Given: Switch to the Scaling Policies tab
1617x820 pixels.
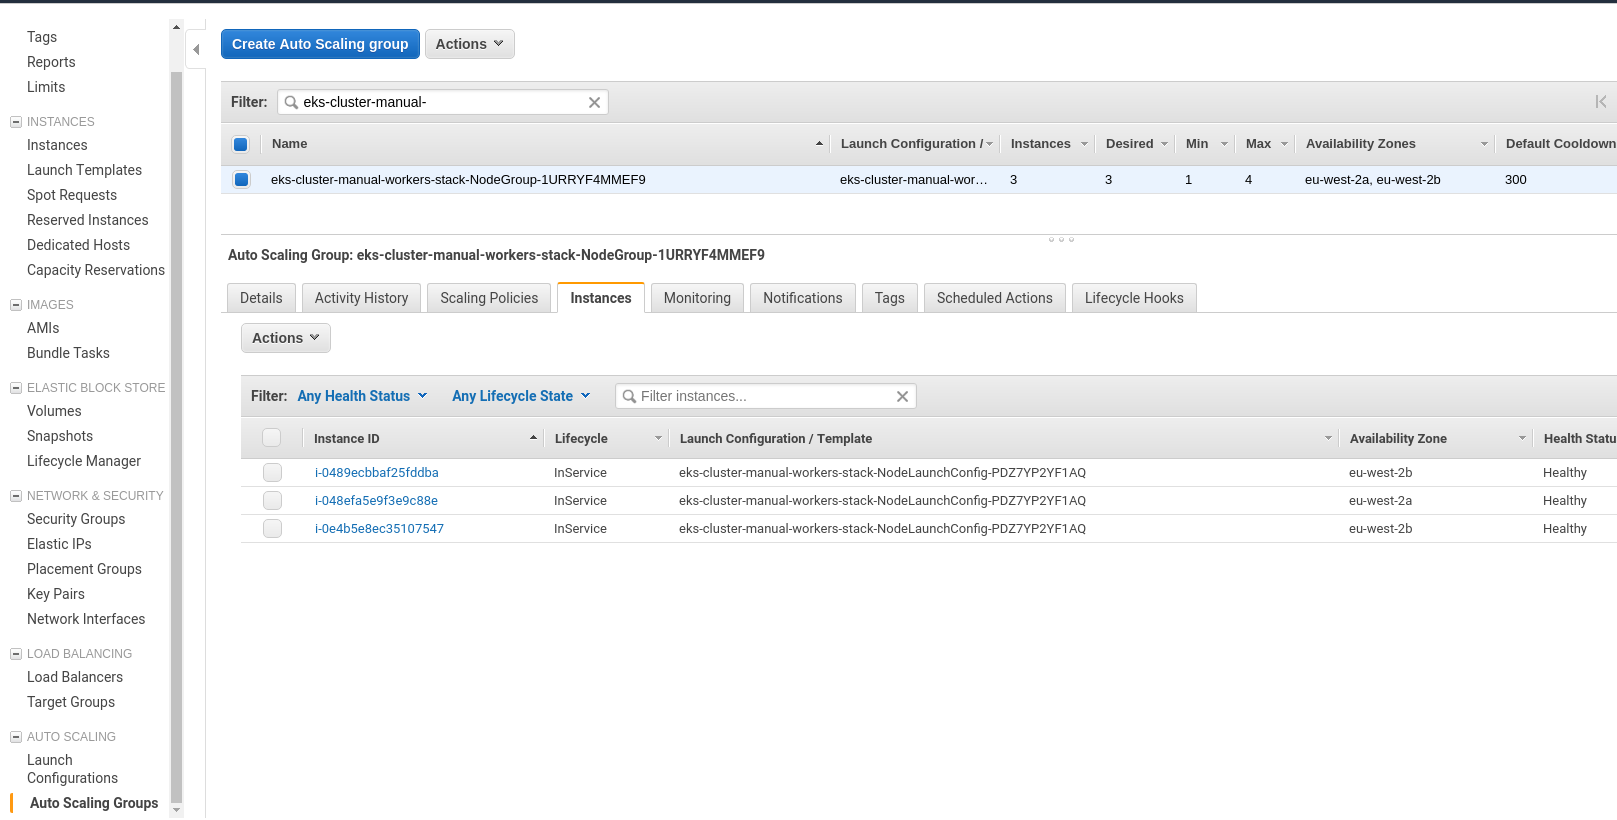Looking at the screenshot, I should [x=489, y=298].
